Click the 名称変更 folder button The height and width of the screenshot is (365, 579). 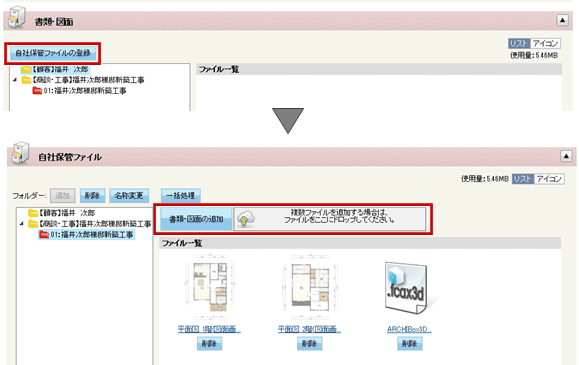click(x=129, y=195)
